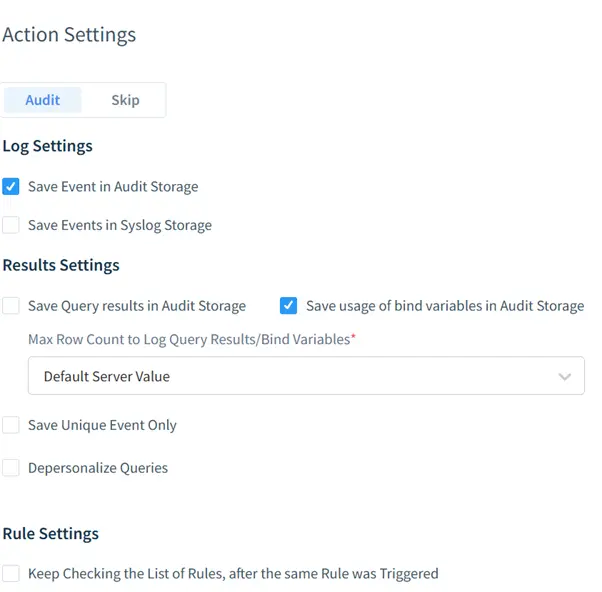The width and height of the screenshot is (602, 592).
Task: Click the 'Save Events in Syslog Storage' label text
Action: click(x=120, y=226)
